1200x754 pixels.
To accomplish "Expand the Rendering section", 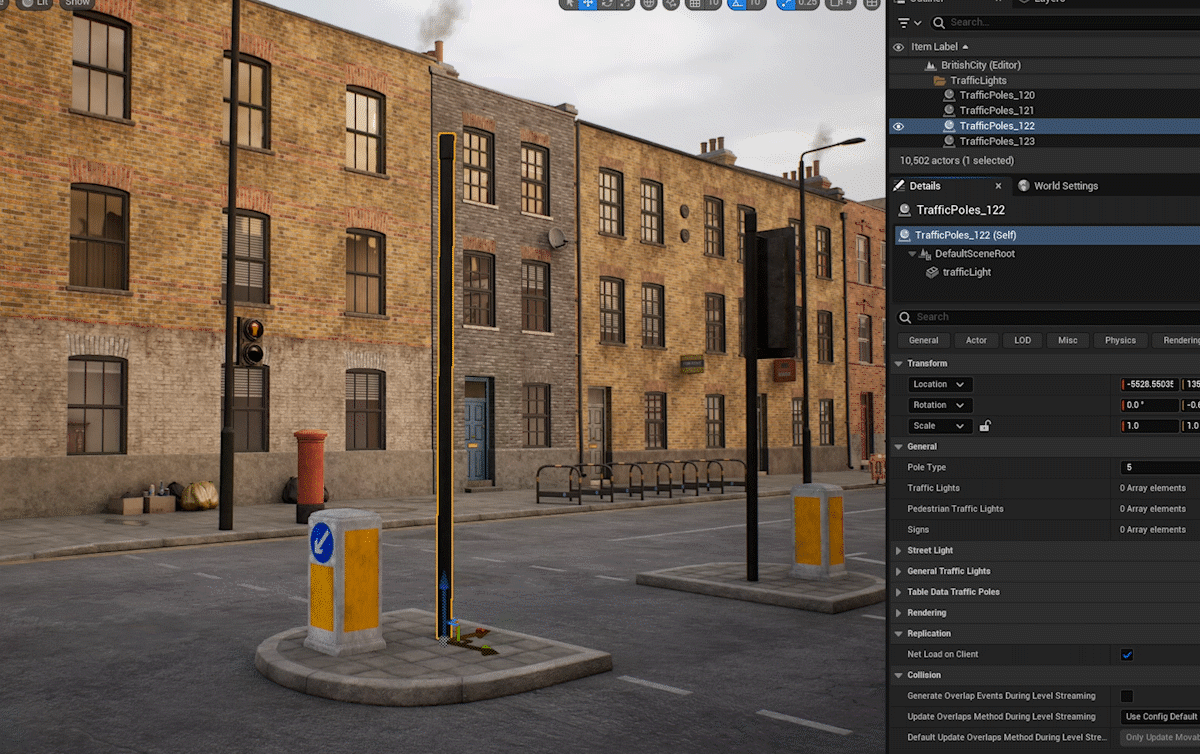I will click(x=898, y=613).
